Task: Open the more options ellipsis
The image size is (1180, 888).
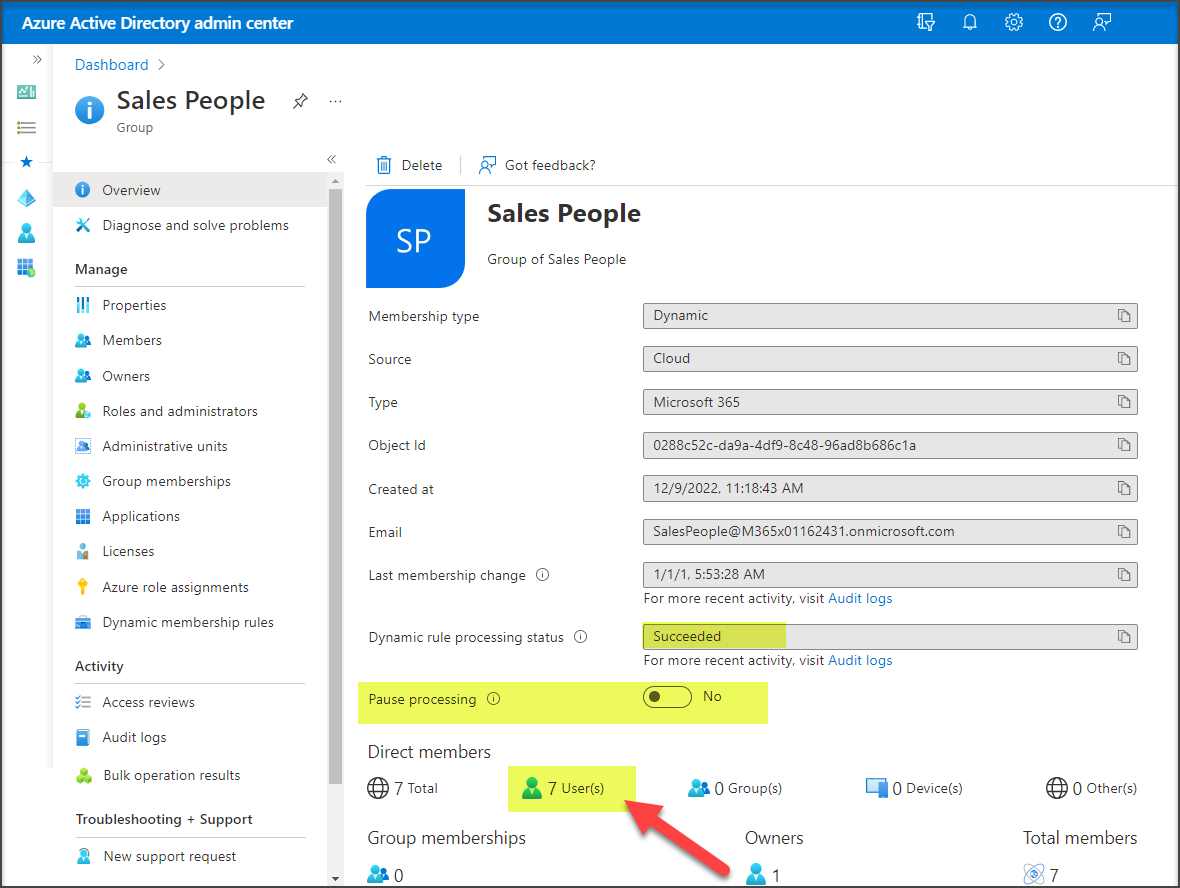Action: click(336, 101)
